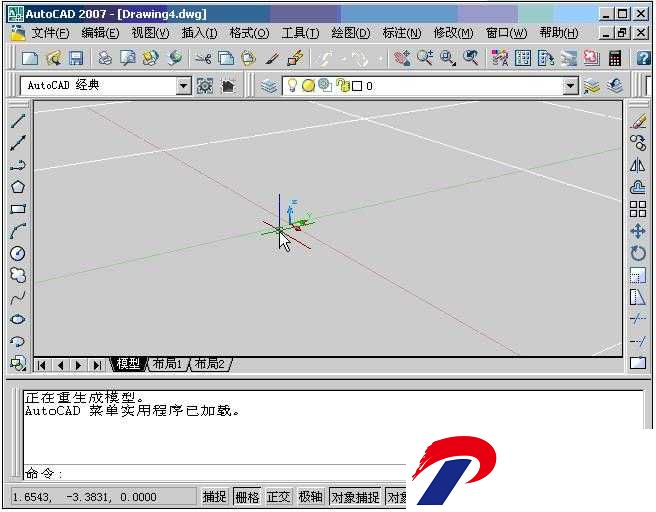Open the 视图(V) menu
This screenshot has width=656, height=512.
tap(150, 33)
